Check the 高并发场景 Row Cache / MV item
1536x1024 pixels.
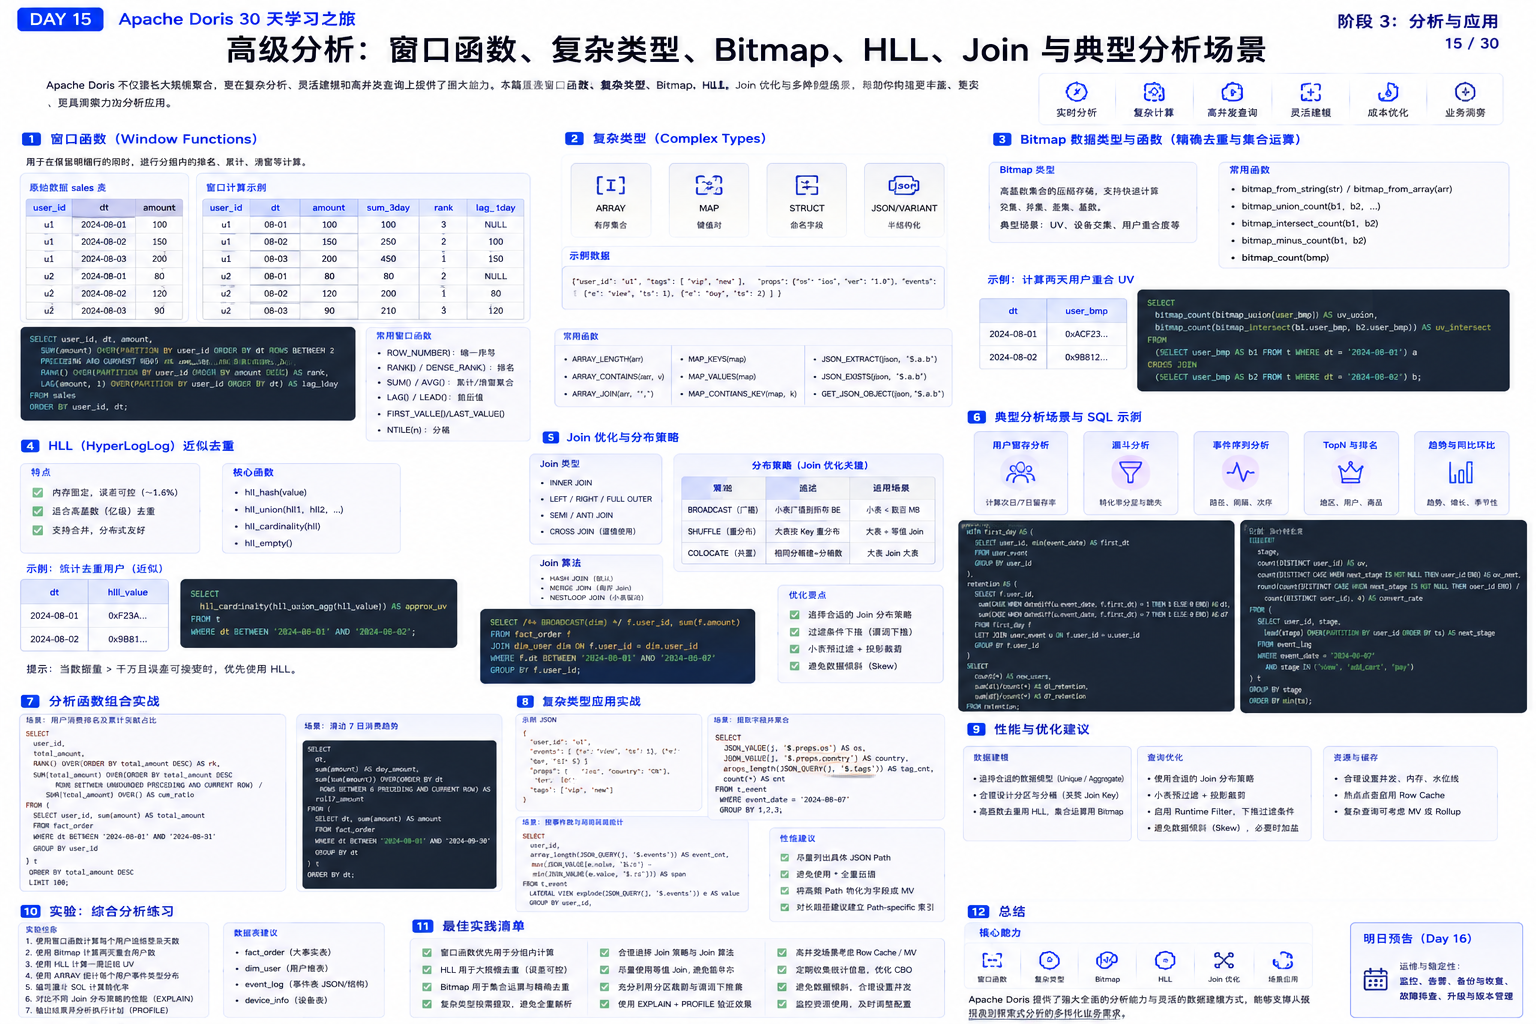pyautogui.click(x=782, y=953)
